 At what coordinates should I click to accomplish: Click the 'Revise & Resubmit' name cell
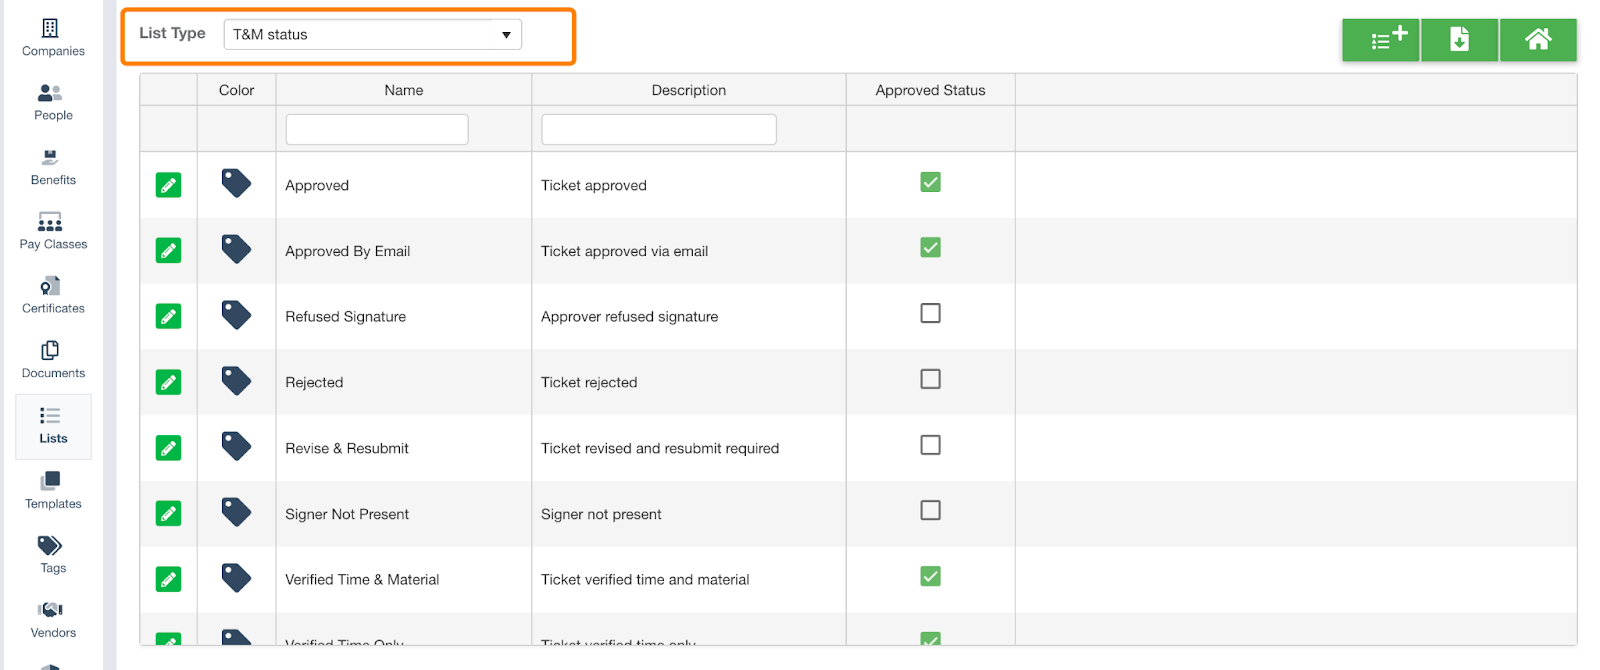click(347, 448)
